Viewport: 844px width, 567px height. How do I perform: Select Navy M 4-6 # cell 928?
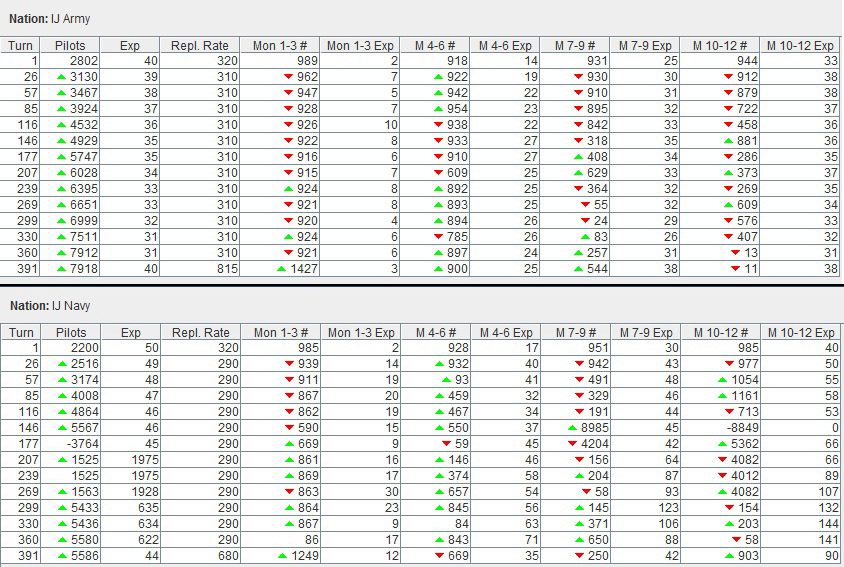click(436, 348)
